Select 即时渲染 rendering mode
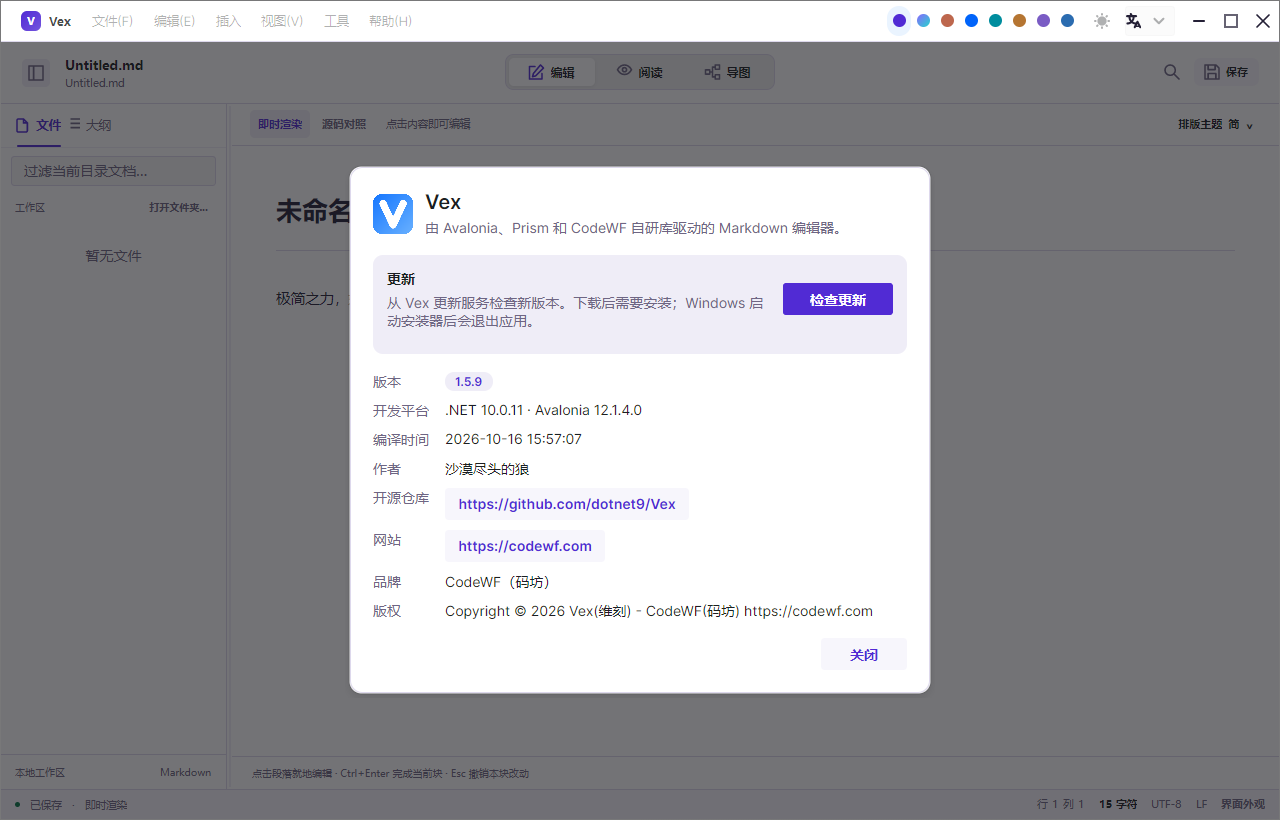The width and height of the screenshot is (1280, 820). [280, 124]
